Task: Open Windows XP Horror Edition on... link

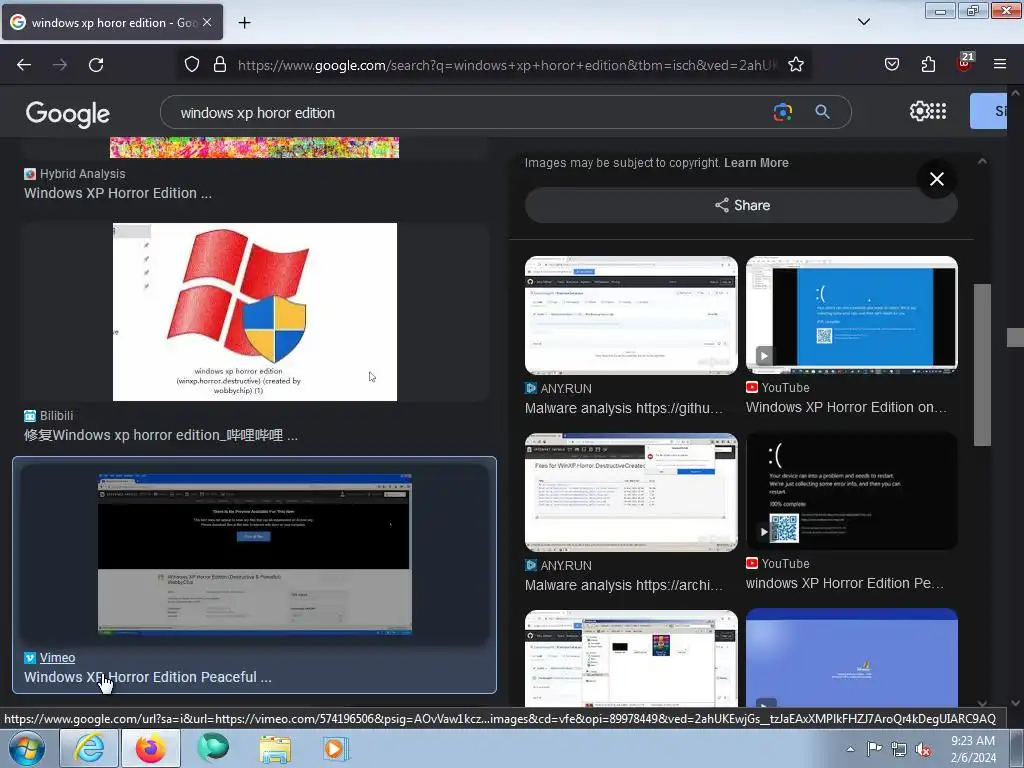Action: [x=846, y=407]
